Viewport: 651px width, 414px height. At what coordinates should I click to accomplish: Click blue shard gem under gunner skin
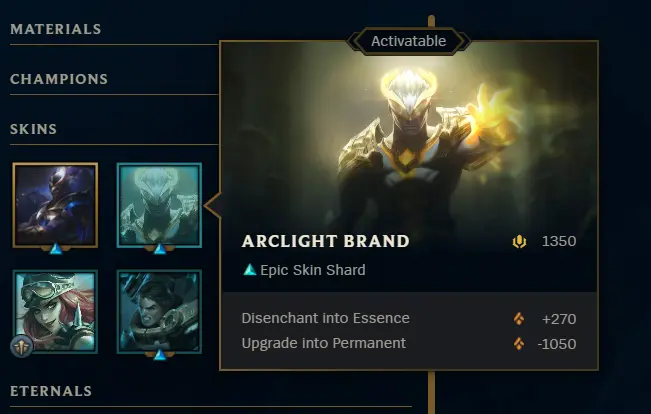tap(160, 355)
